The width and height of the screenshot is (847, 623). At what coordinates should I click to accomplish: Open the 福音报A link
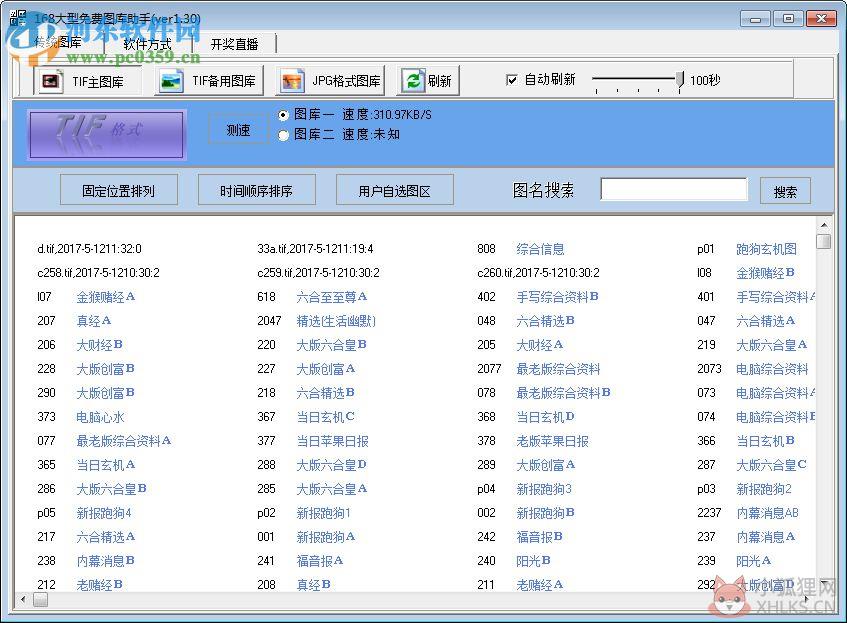pos(320,561)
